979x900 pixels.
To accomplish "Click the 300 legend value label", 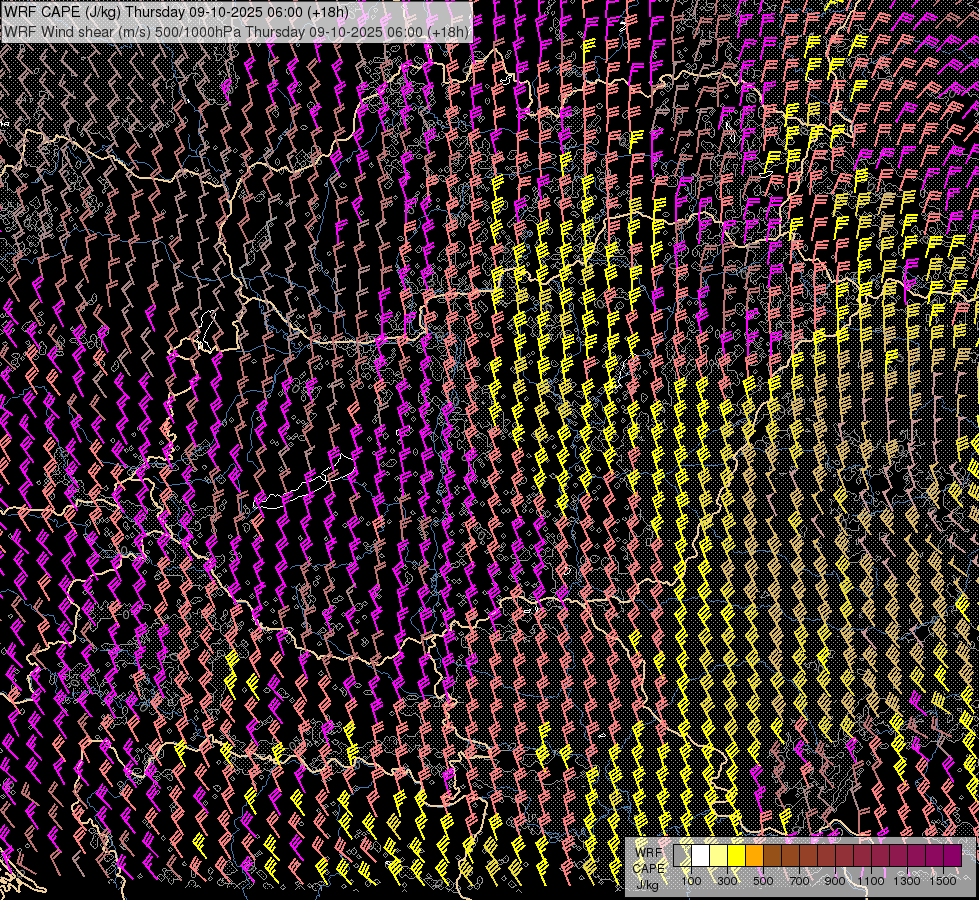I will point(727,880).
